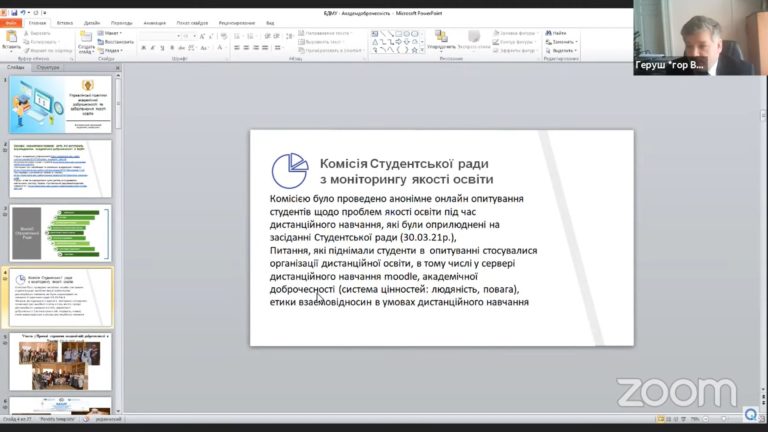Toggle Underline formatting in the font group
The height and width of the screenshot is (432, 768).
coord(161,47)
